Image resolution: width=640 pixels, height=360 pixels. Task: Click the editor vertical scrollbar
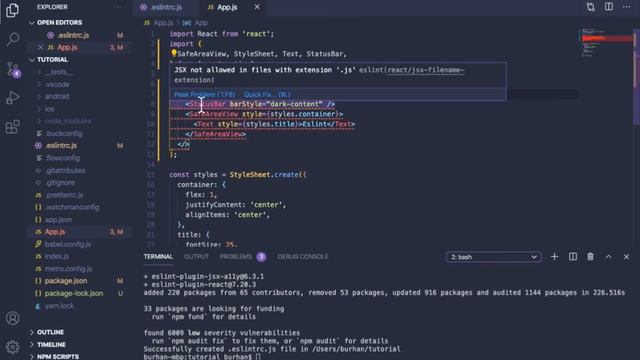[636, 78]
